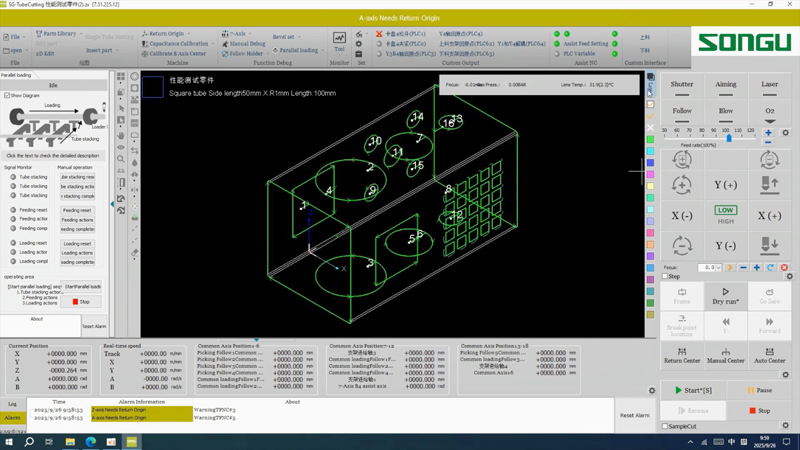Select Return Center icon
800x450 pixels.
[682, 355]
